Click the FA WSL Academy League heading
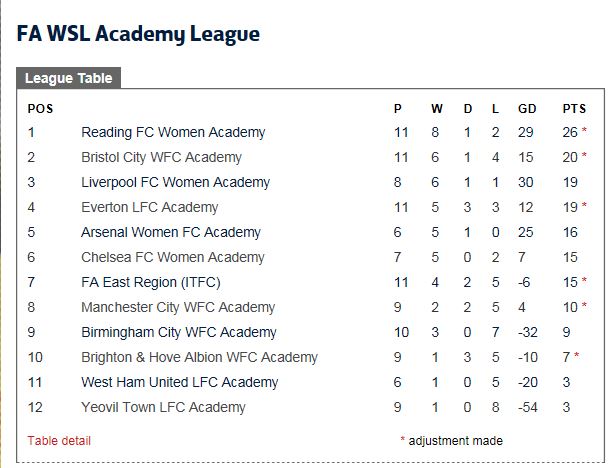 [138, 34]
